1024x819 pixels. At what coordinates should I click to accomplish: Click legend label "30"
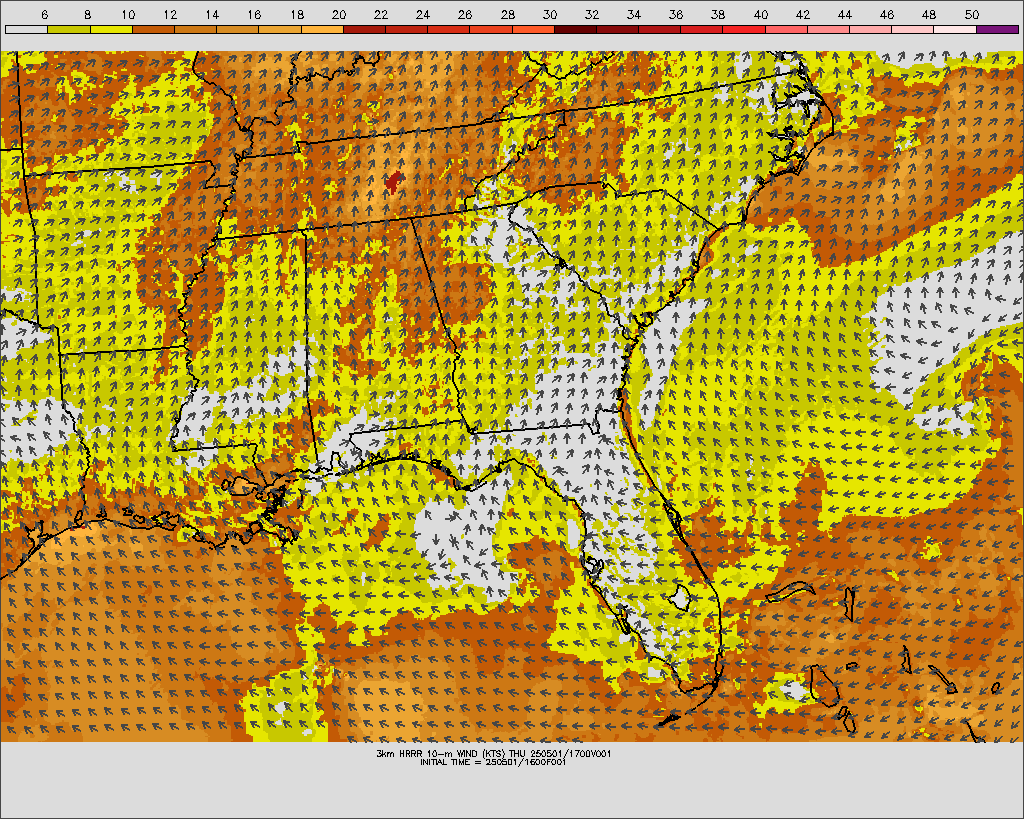[x=549, y=14]
